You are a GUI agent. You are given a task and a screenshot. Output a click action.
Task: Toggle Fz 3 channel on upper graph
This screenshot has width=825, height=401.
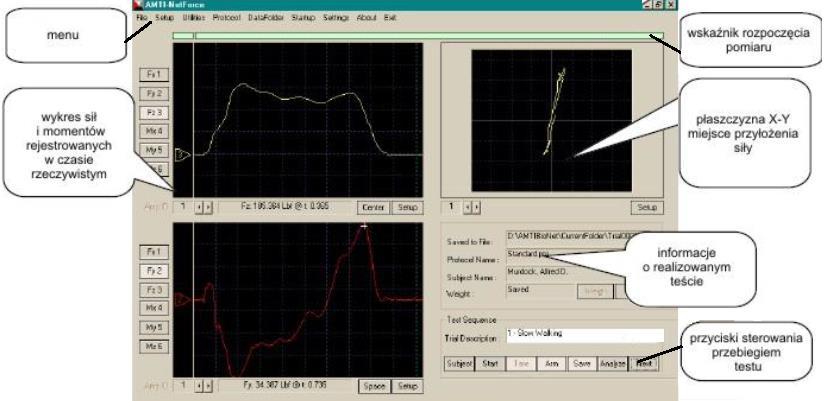click(x=154, y=112)
